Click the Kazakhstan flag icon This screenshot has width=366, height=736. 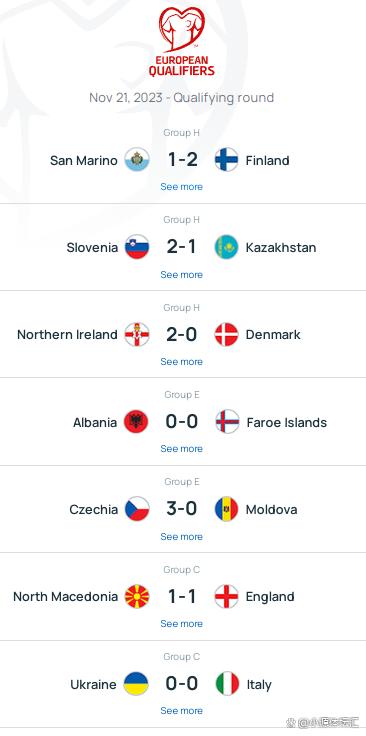coord(227,247)
